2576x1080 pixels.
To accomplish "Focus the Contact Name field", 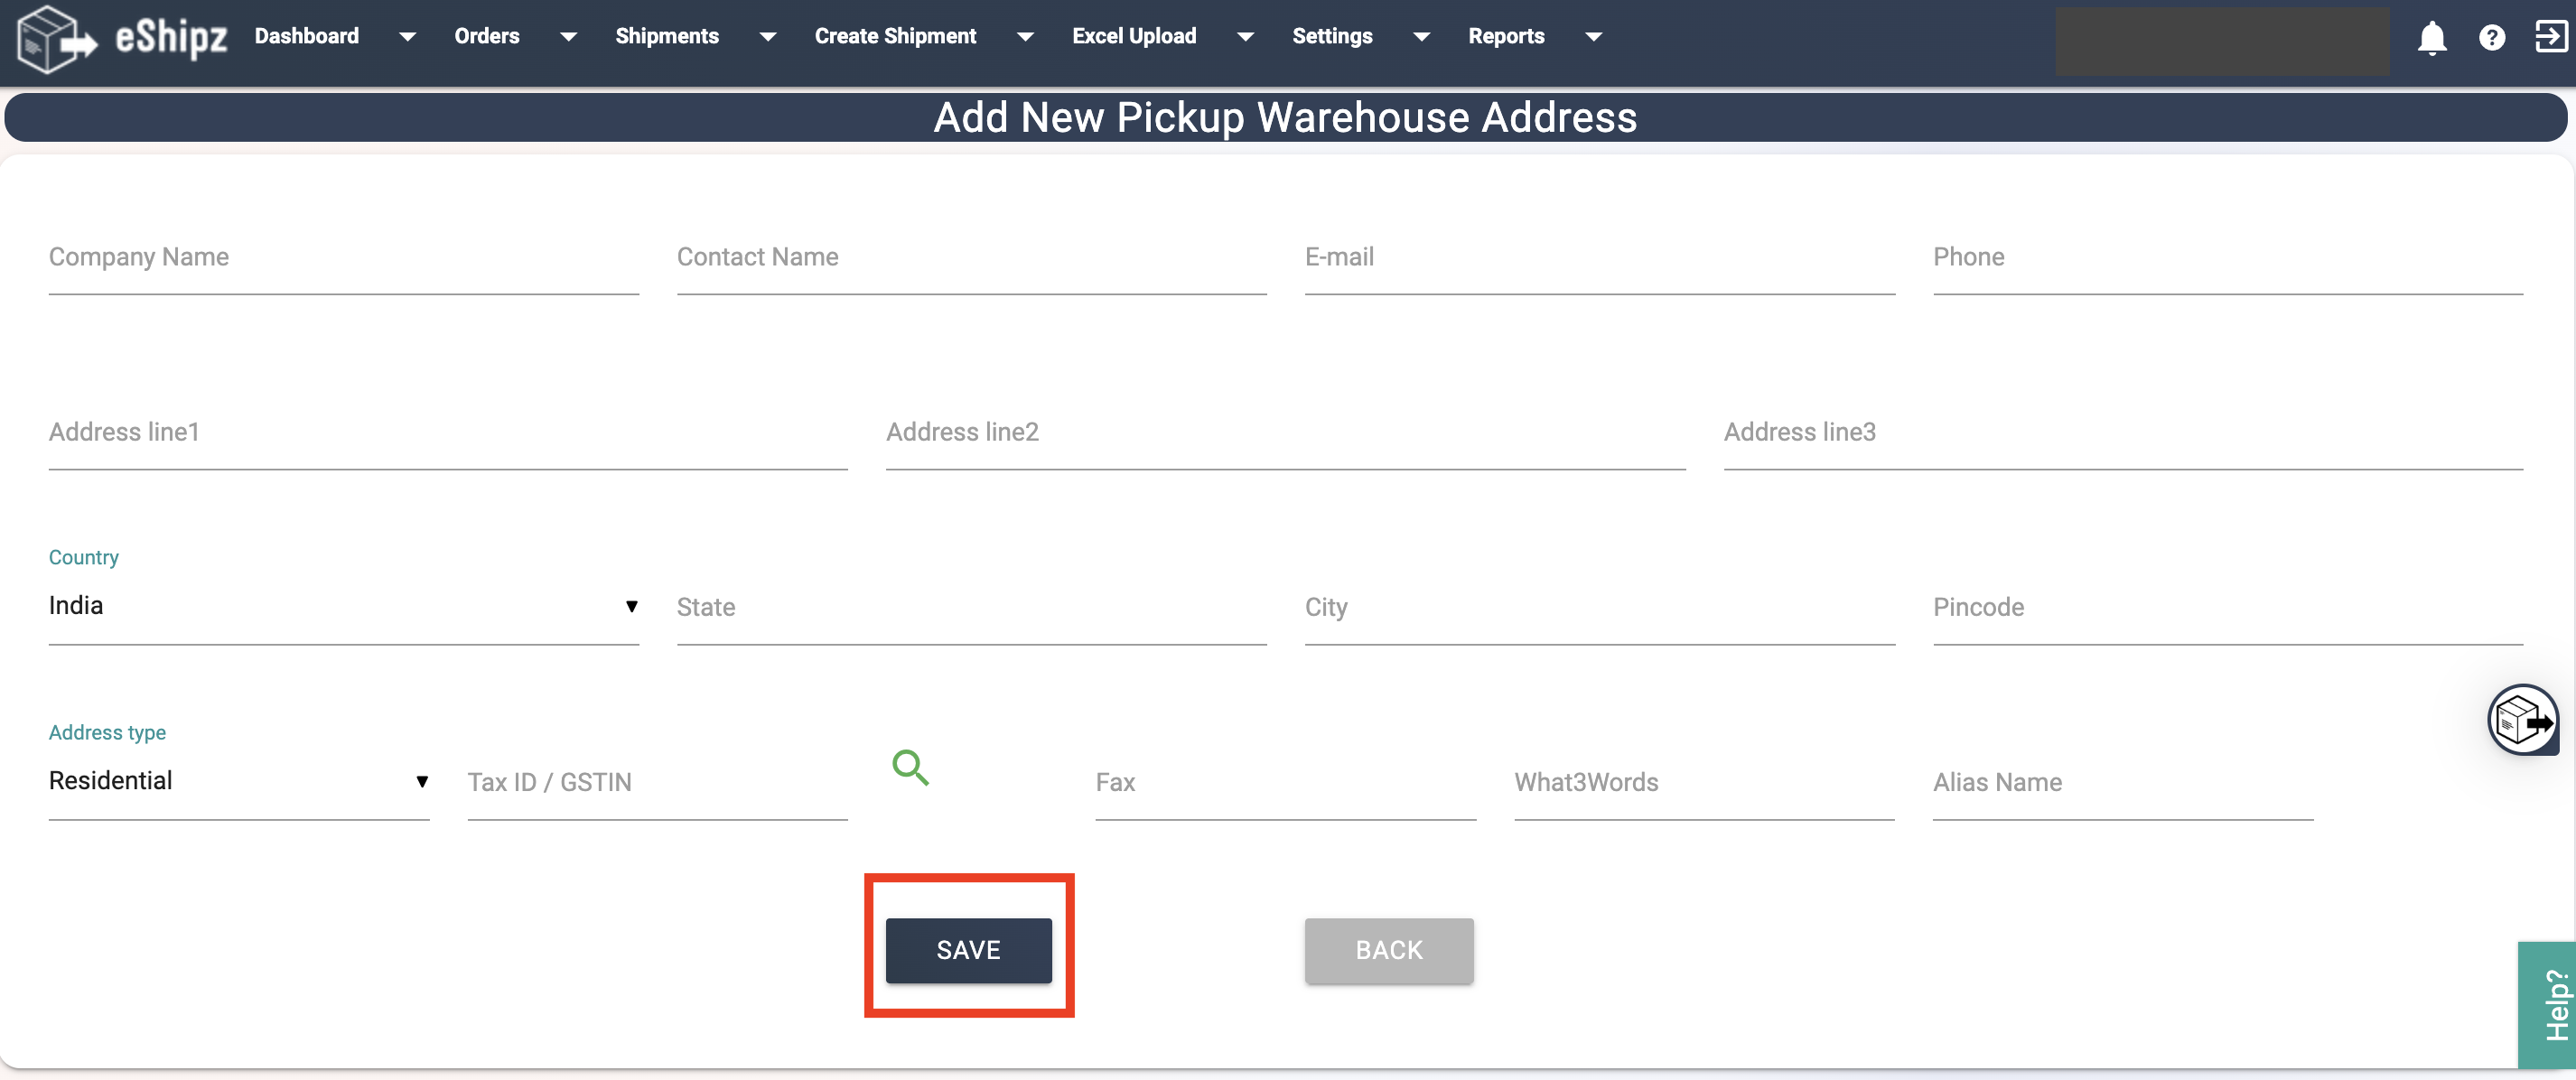I will click(971, 258).
